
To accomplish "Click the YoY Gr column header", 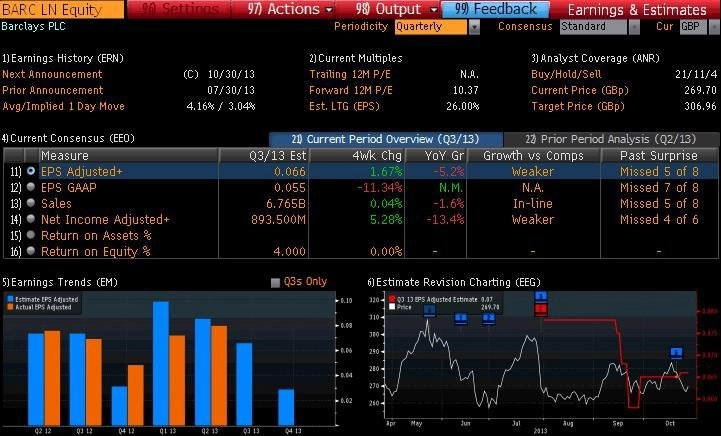I will pos(436,155).
